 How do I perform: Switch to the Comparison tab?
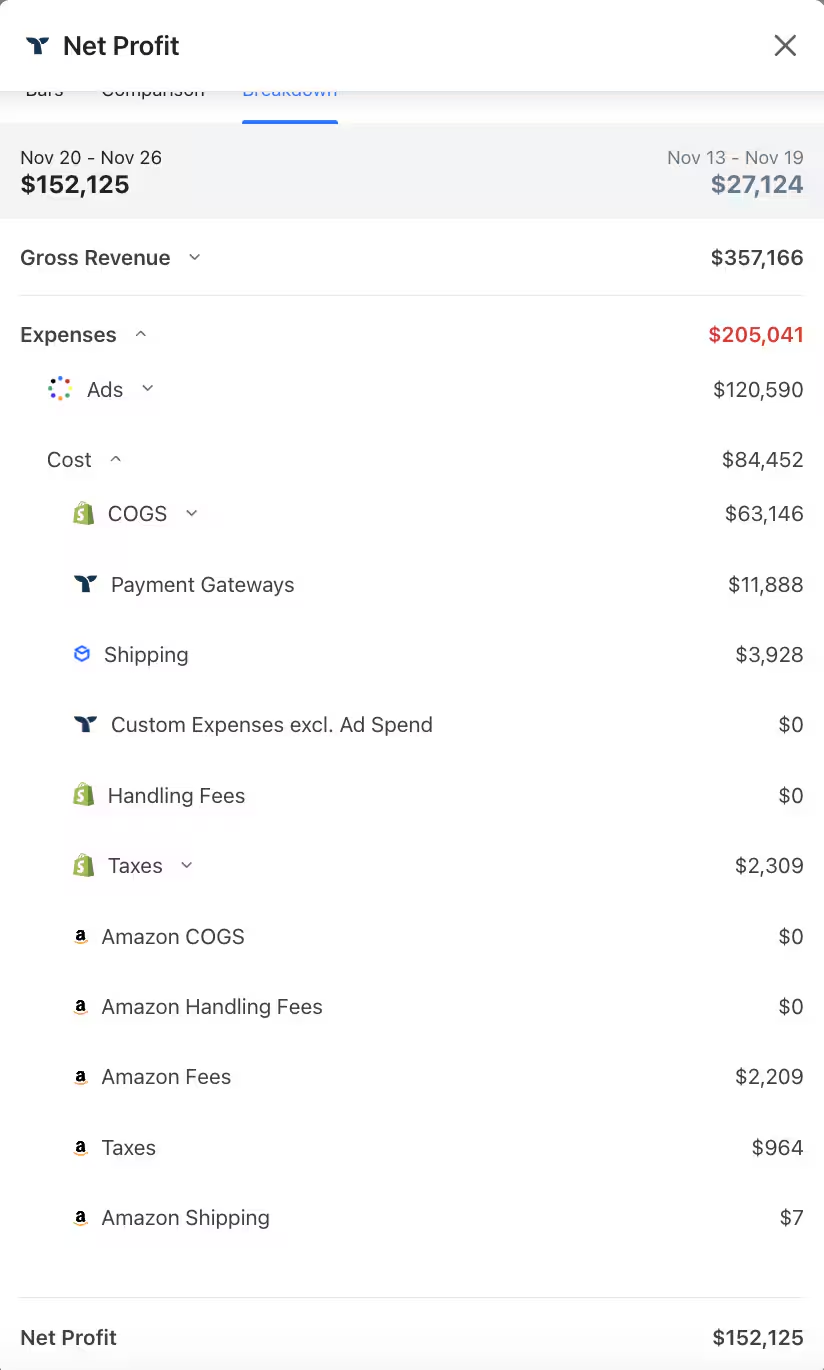(x=152, y=92)
